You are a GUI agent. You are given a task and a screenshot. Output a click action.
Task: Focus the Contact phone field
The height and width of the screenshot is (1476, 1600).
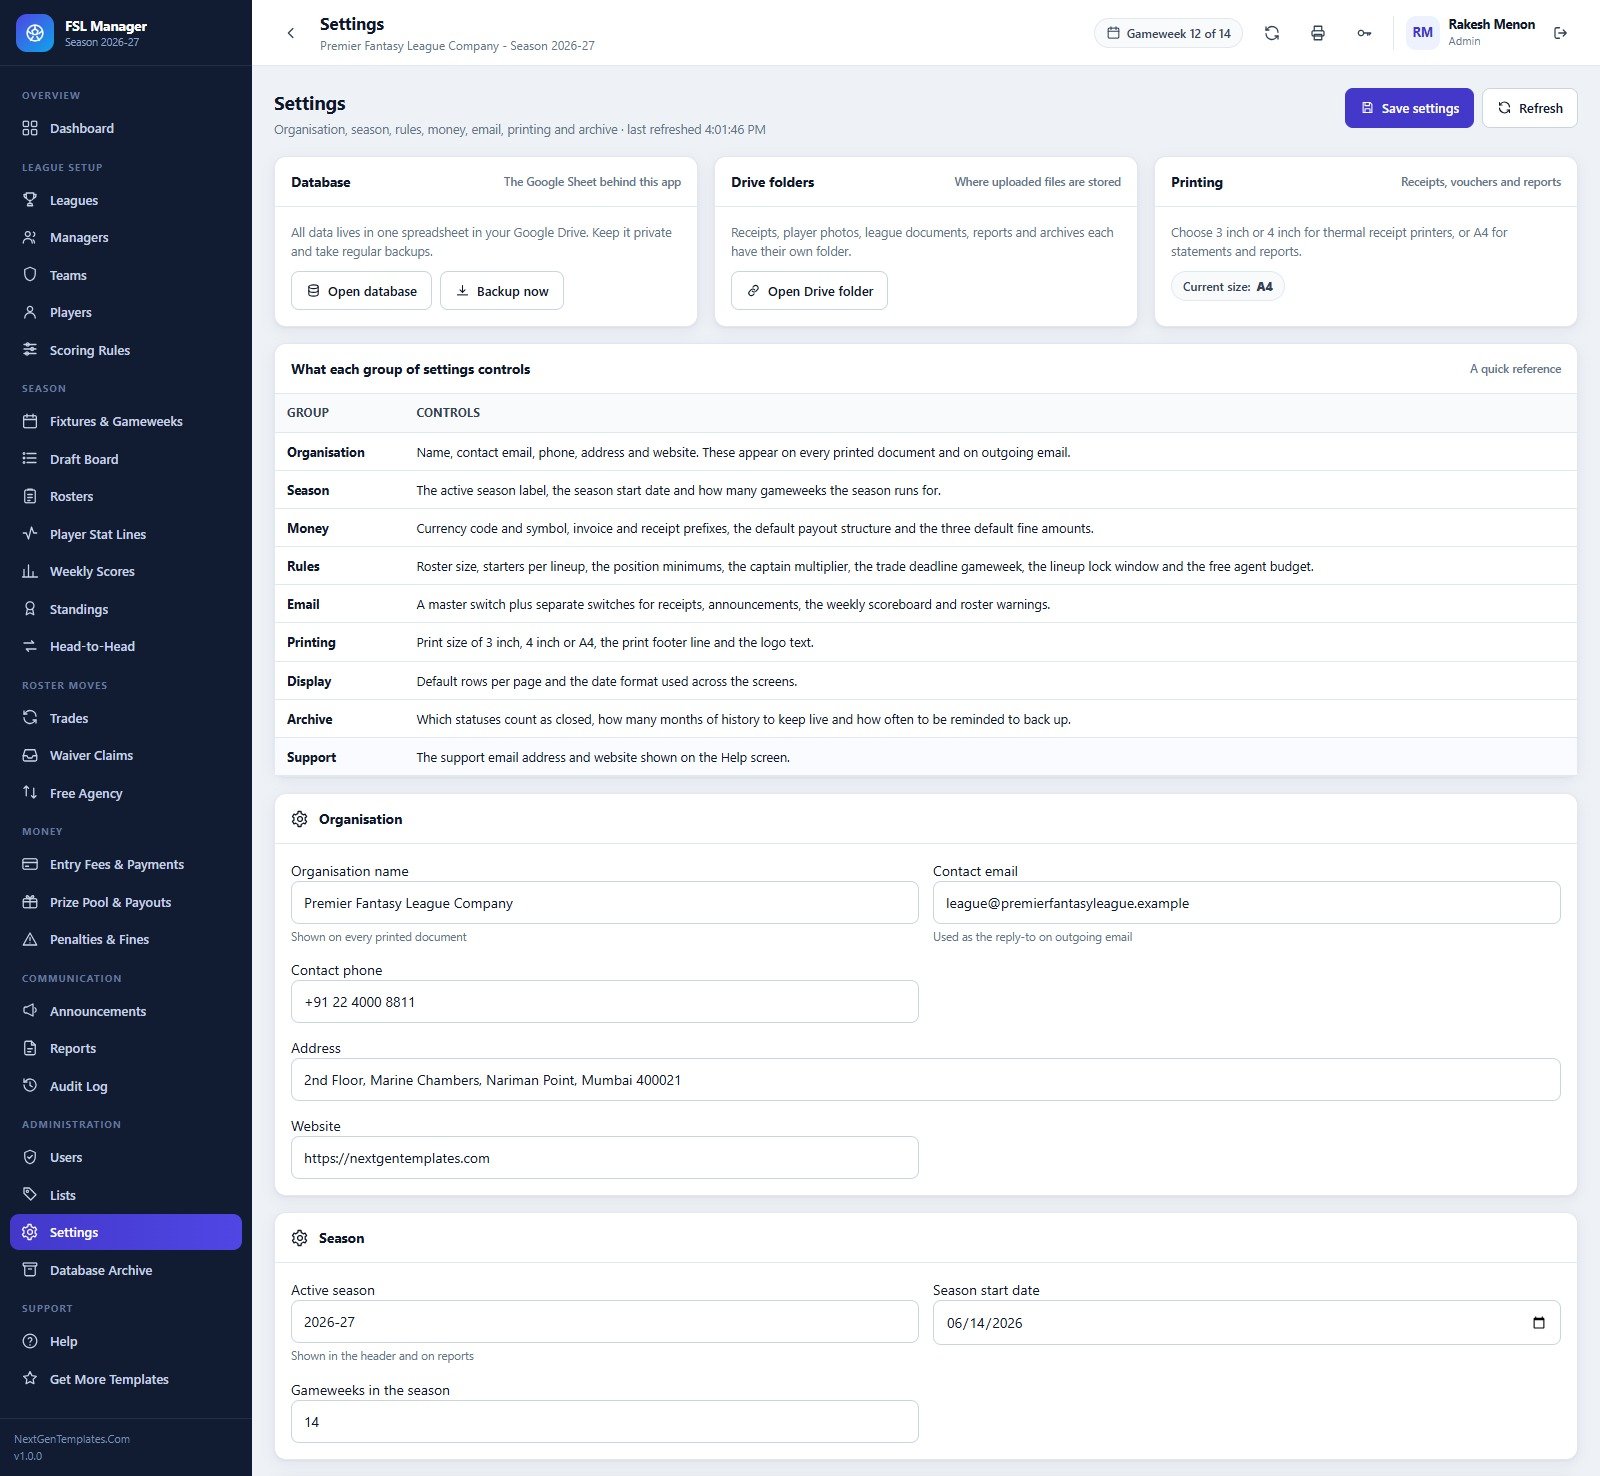[x=604, y=1002]
